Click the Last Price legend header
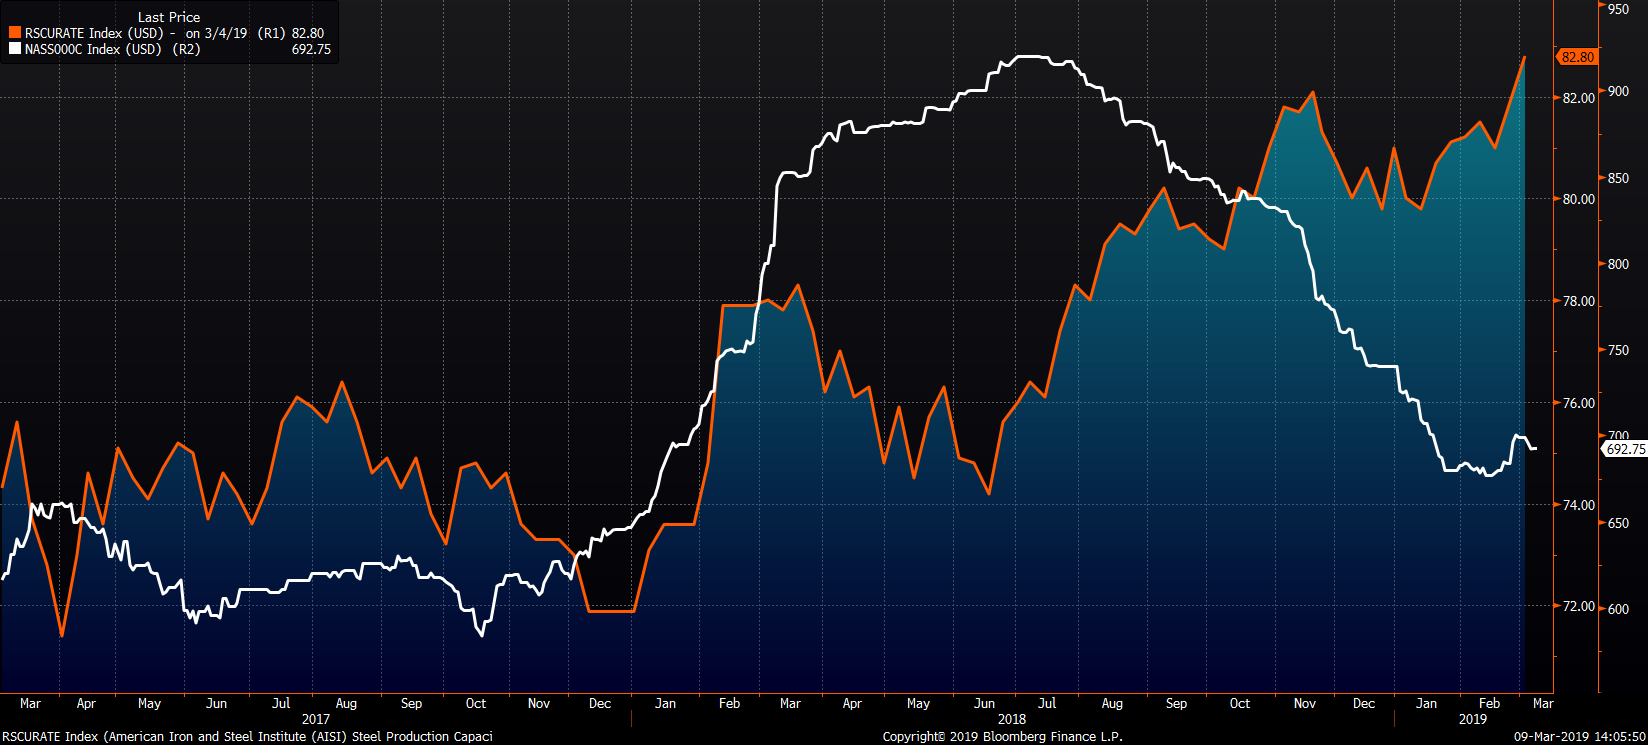The height and width of the screenshot is (745, 1648). [x=169, y=17]
